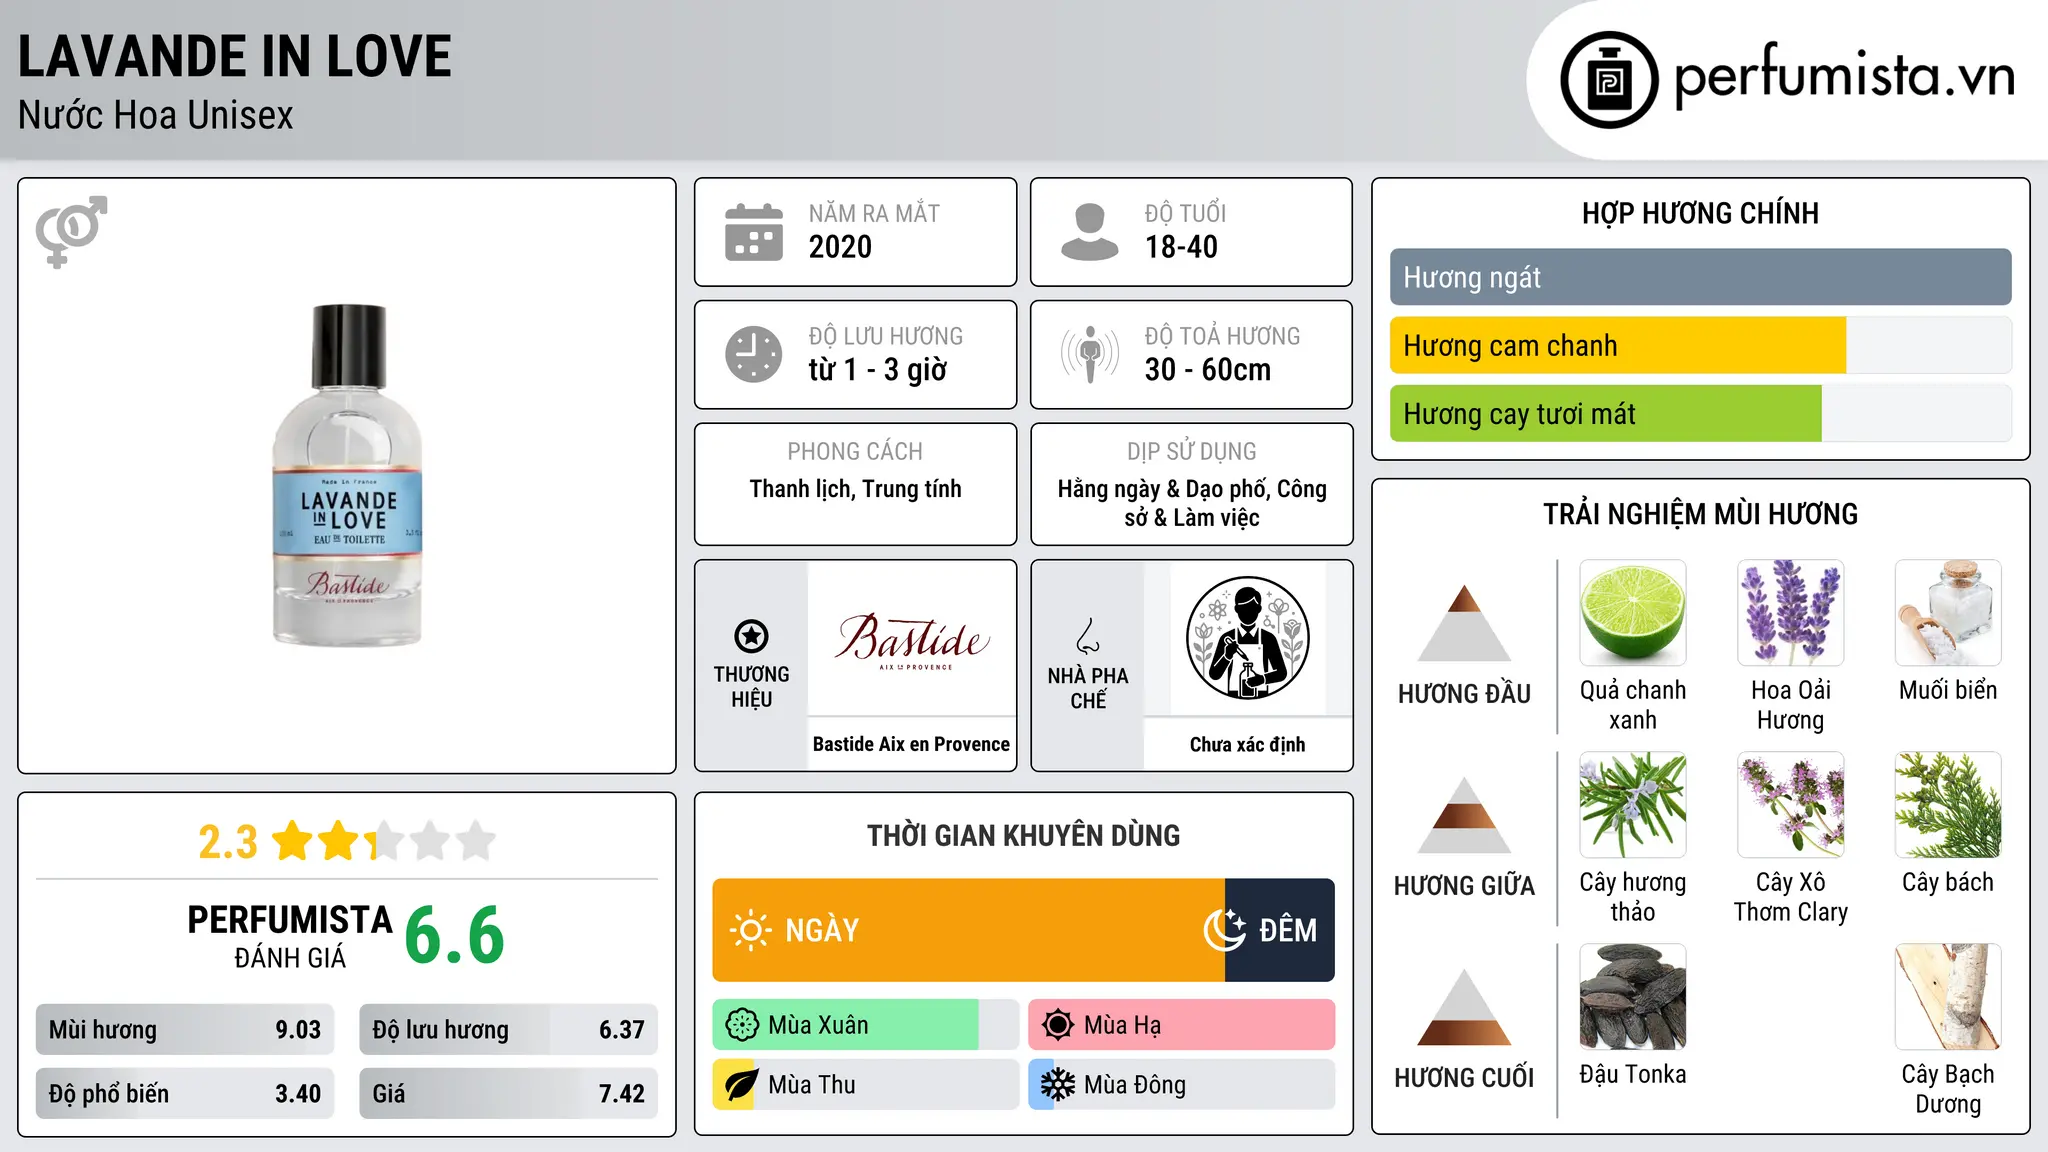Click the sillage icon beside ĐỘ TOẢ HƯƠNG
Image resolution: width=2048 pixels, height=1152 pixels.
1089,354
